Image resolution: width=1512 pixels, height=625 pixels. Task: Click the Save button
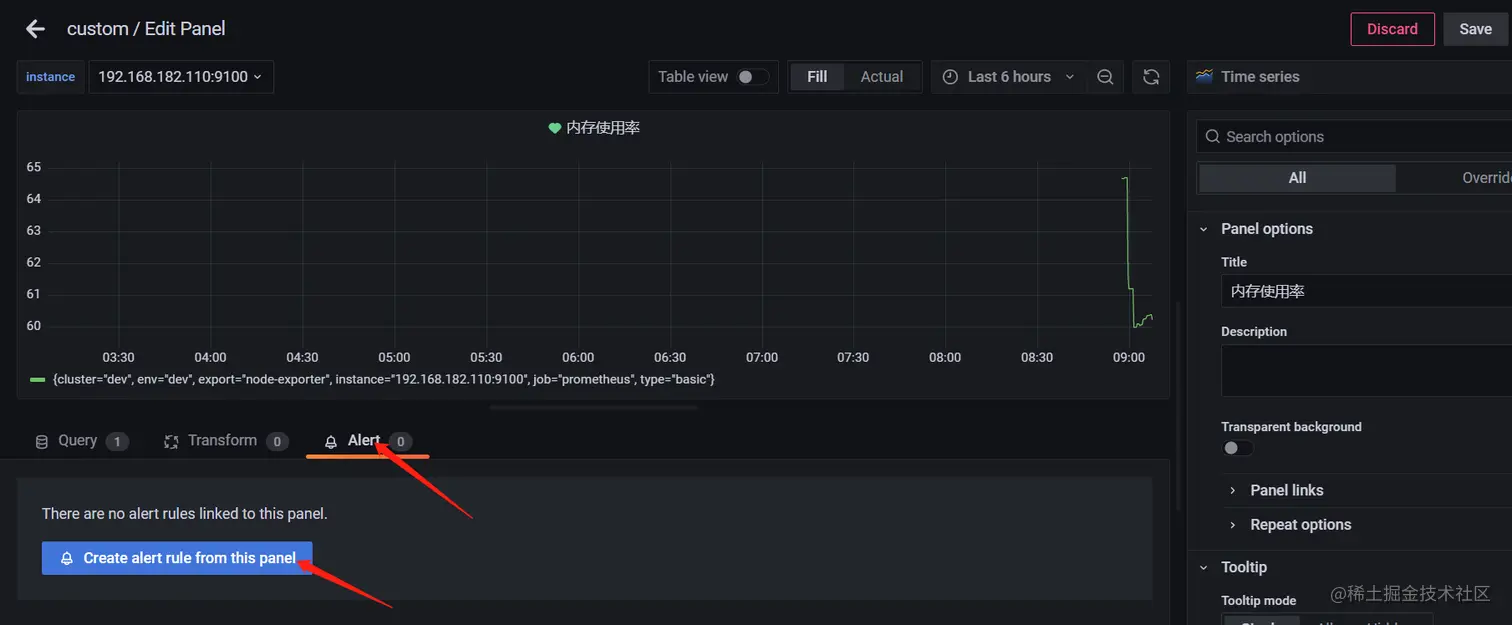tap(1475, 29)
